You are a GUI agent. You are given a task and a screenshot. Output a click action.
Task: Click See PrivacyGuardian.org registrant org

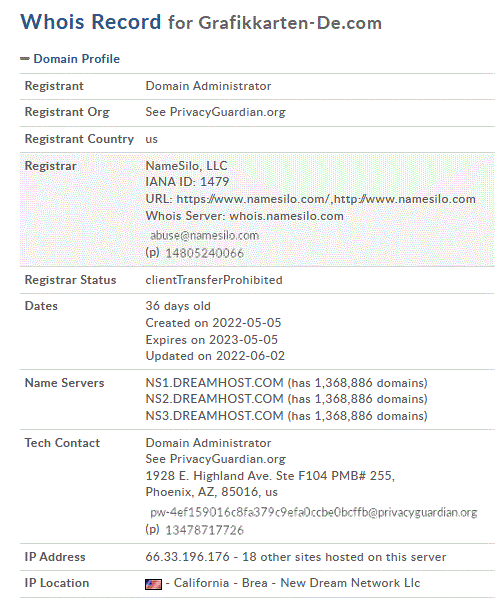coord(216,112)
